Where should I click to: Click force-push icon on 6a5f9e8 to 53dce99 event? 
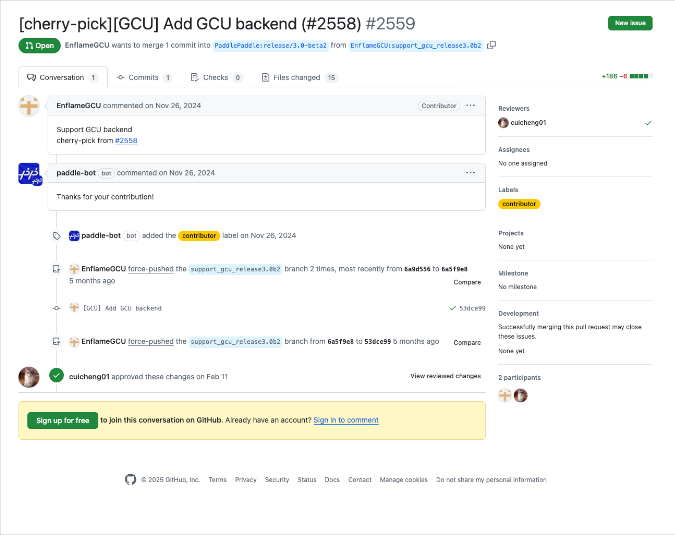pyautogui.click(x=56, y=342)
